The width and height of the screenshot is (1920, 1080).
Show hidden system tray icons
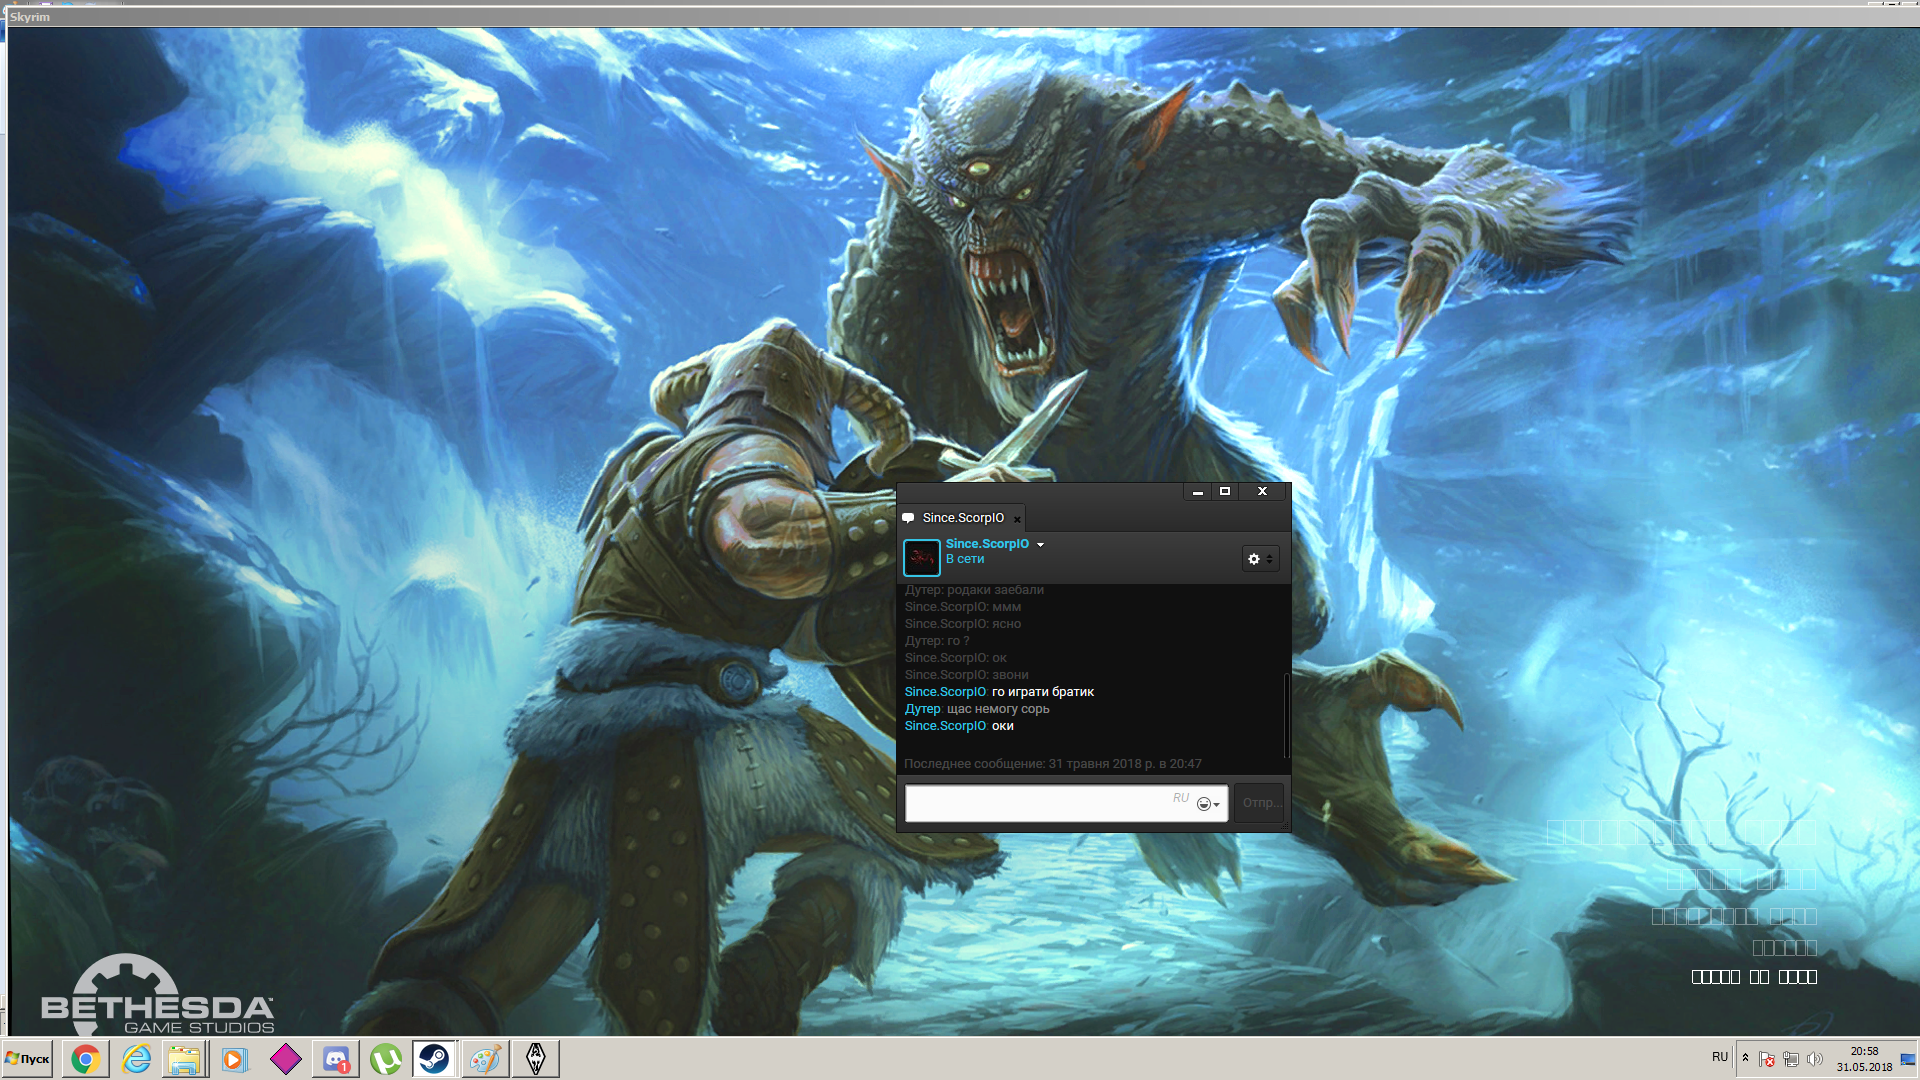(x=1746, y=1058)
